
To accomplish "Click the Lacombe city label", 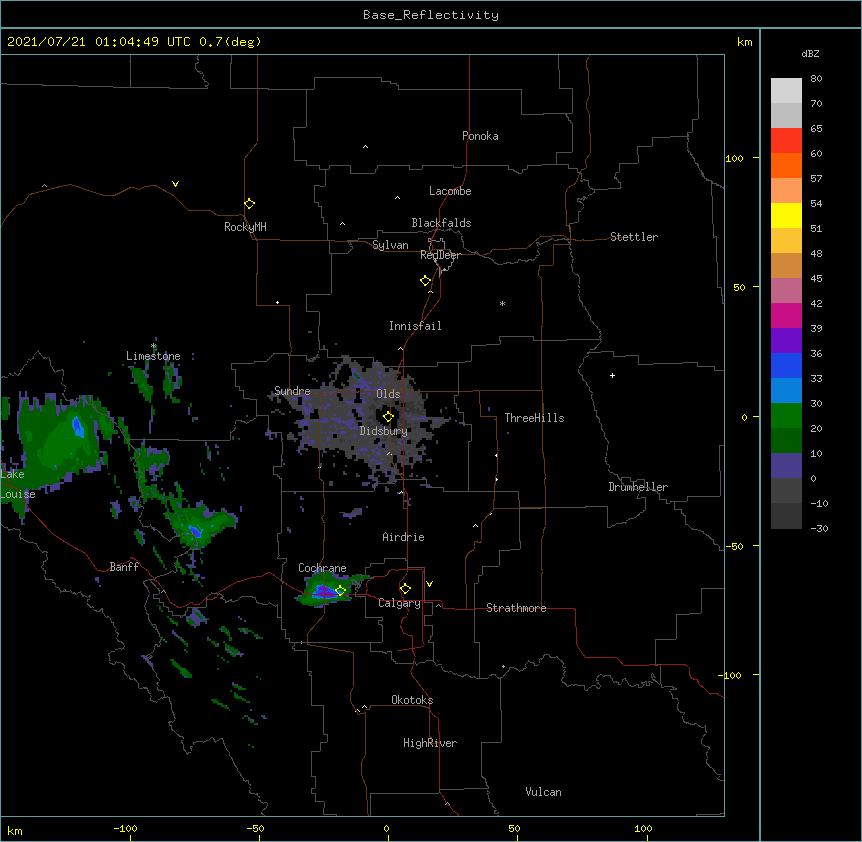I will click(x=450, y=191).
